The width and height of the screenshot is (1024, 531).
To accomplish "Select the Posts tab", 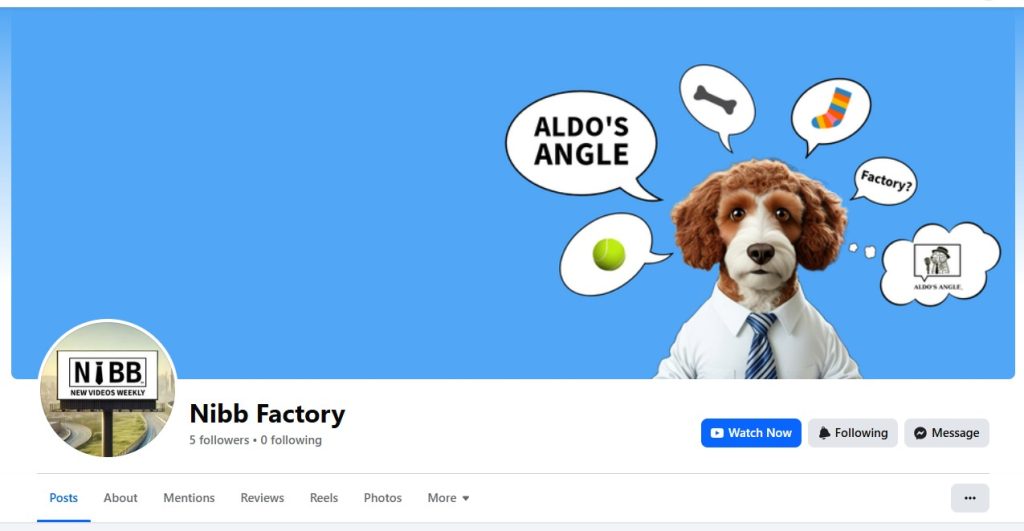I will (63, 498).
